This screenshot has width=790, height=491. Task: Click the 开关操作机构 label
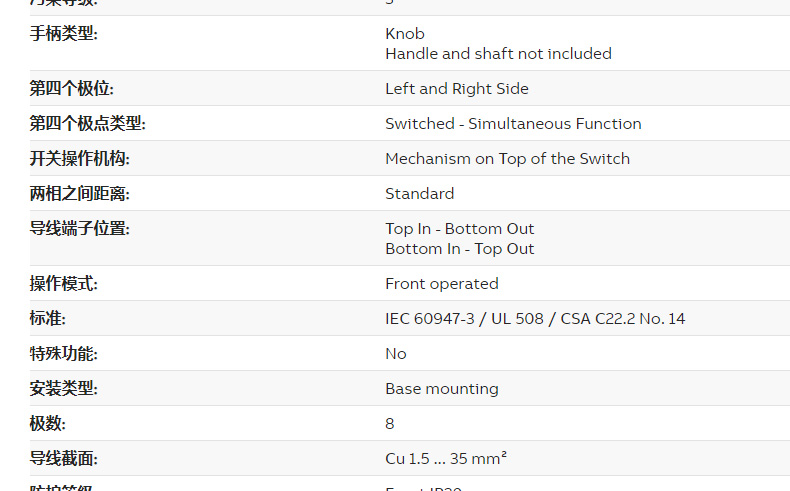(79, 159)
